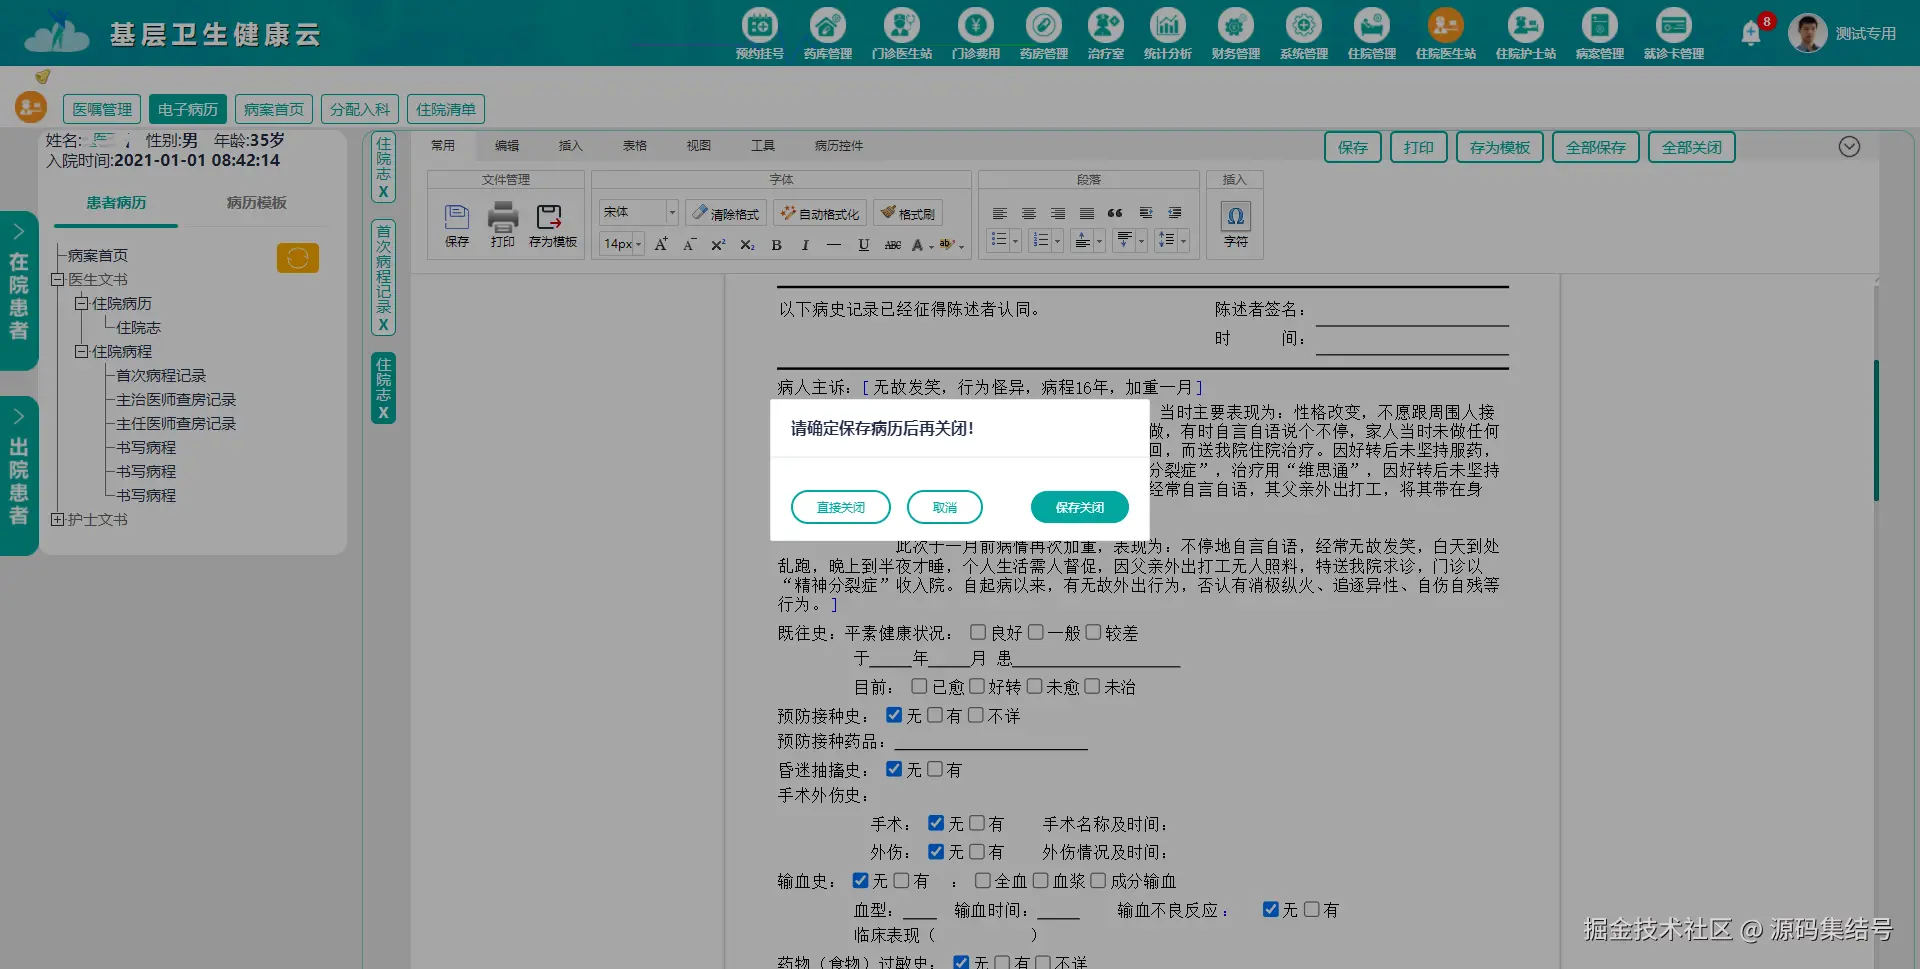Tick the 好转 checkbox
The width and height of the screenshot is (1920, 969).
(x=977, y=686)
